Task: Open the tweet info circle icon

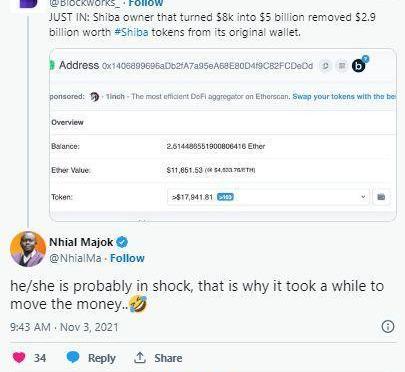Action: coord(388,326)
